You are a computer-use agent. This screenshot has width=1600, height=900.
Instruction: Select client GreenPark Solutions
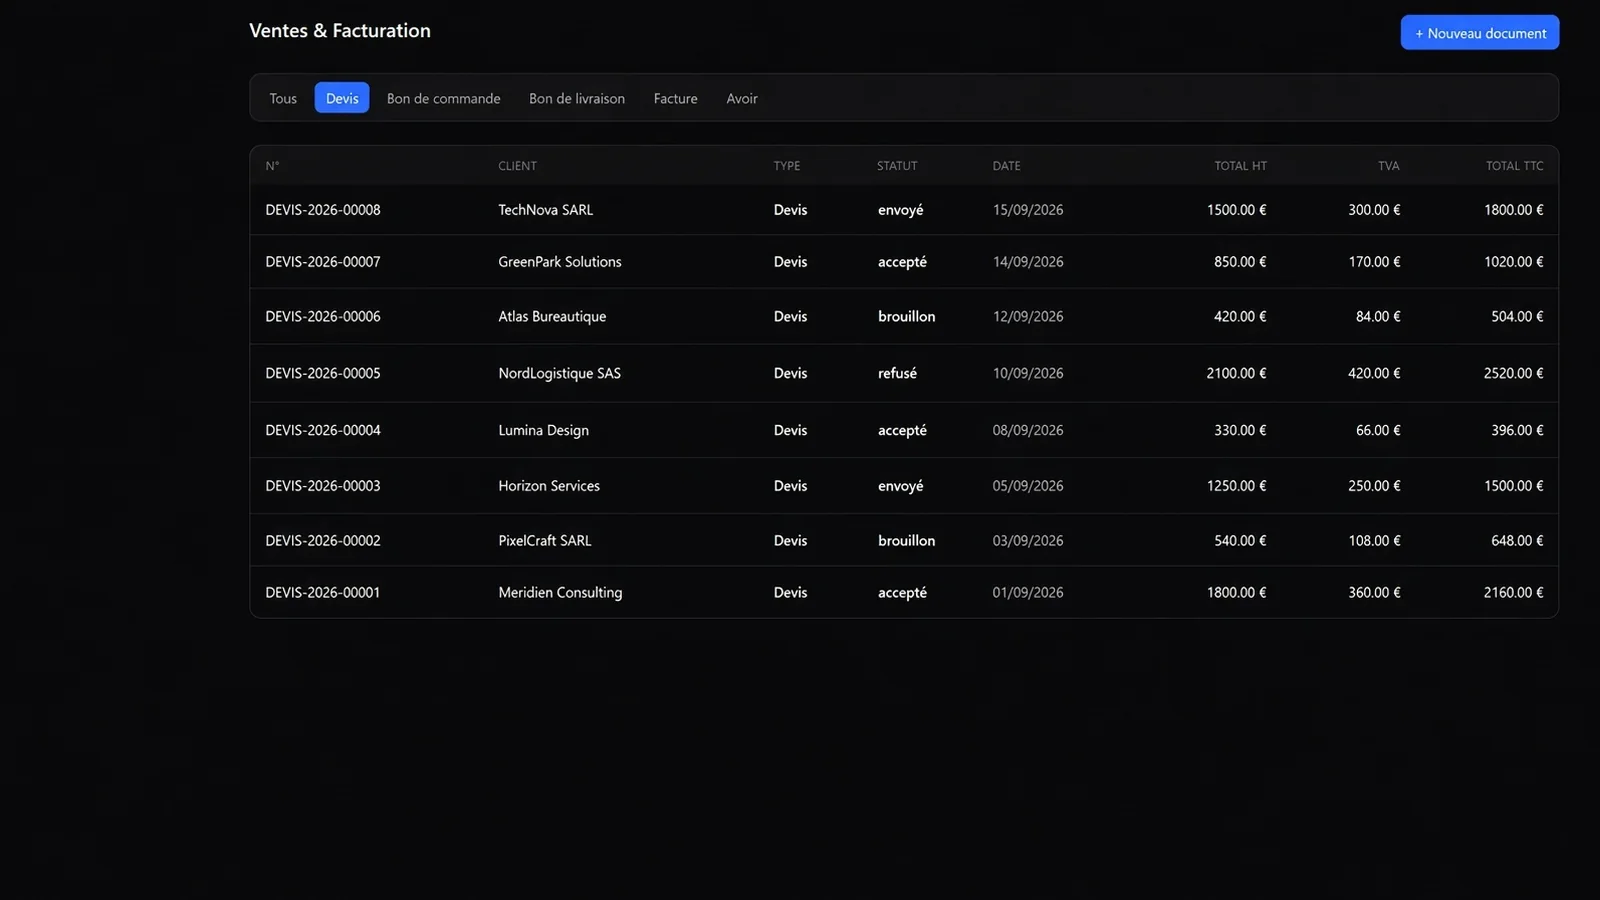click(560, 262)
